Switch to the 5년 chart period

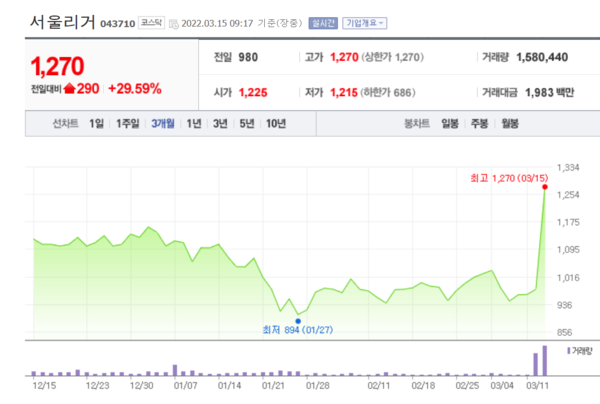247,124
